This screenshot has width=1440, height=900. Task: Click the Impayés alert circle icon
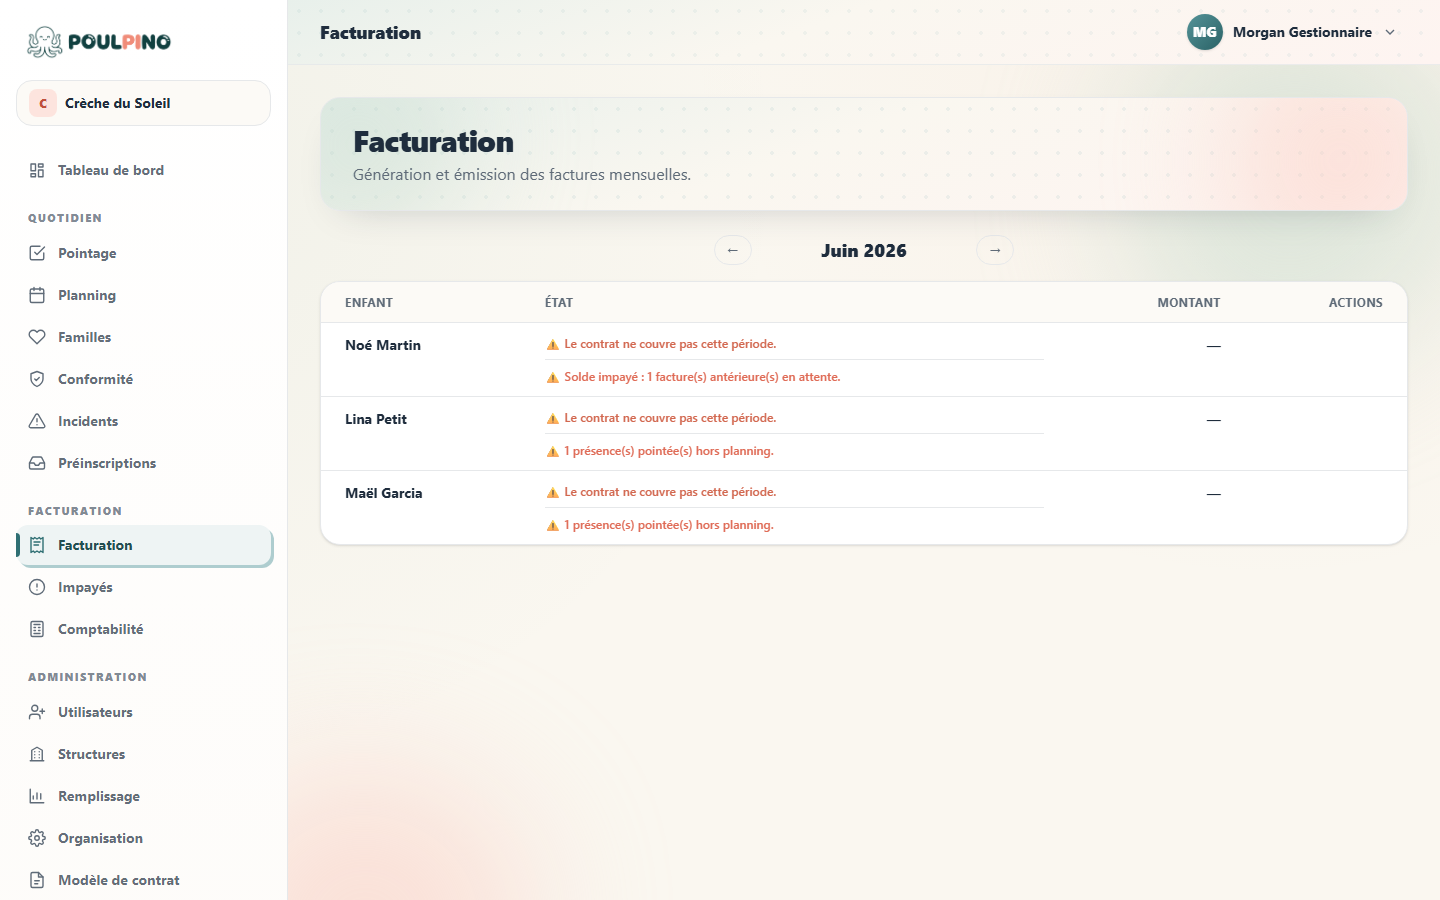coord(37,587)
